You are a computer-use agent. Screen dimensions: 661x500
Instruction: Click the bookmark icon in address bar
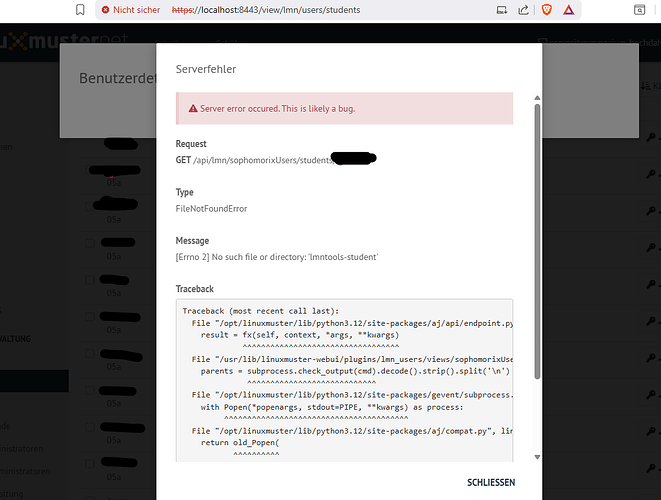pyautogui.click(x=80, y=10)
